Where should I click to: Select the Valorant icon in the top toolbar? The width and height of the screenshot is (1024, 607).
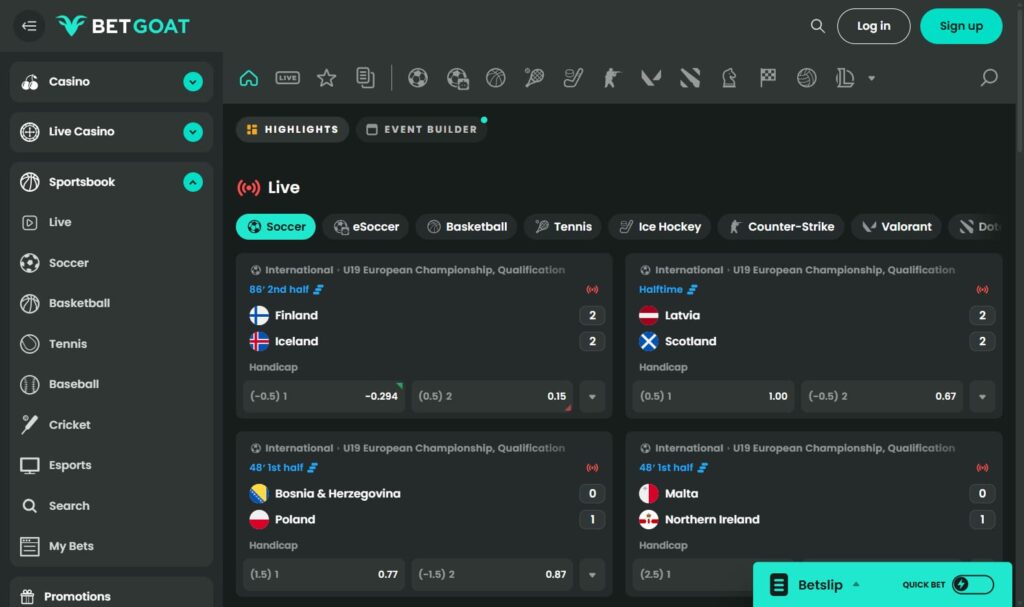(x=650, y=76)
